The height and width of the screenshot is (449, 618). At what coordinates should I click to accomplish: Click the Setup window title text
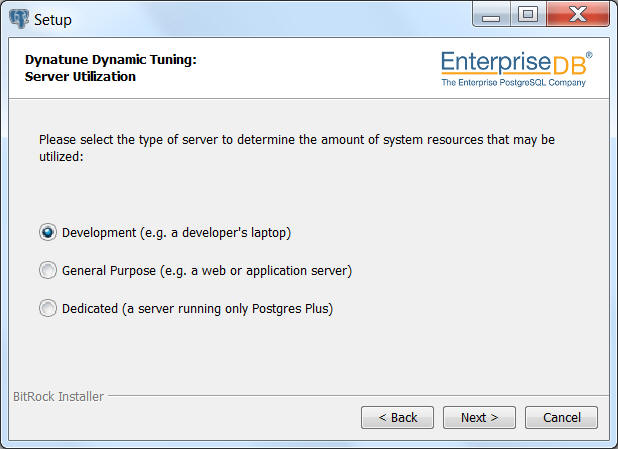click(53, 20)
